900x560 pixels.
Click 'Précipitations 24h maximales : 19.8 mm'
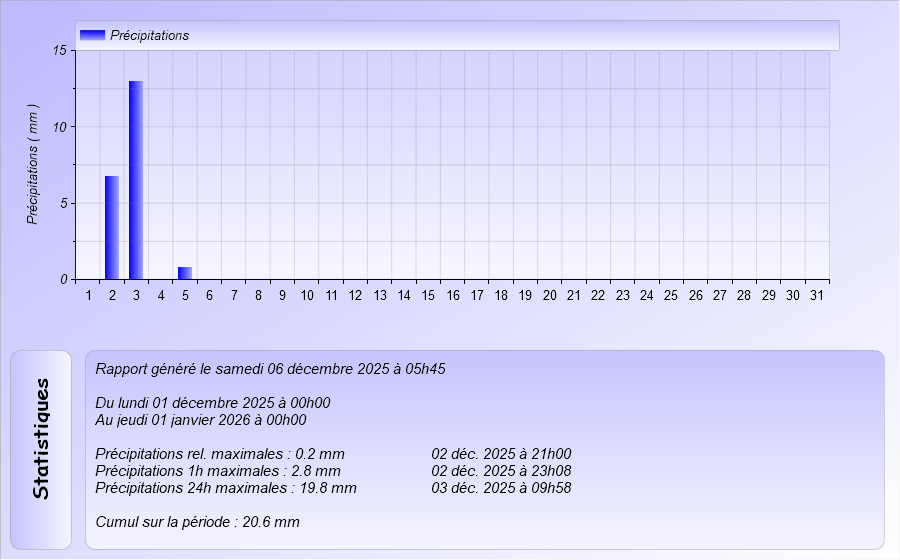point(225,488)
